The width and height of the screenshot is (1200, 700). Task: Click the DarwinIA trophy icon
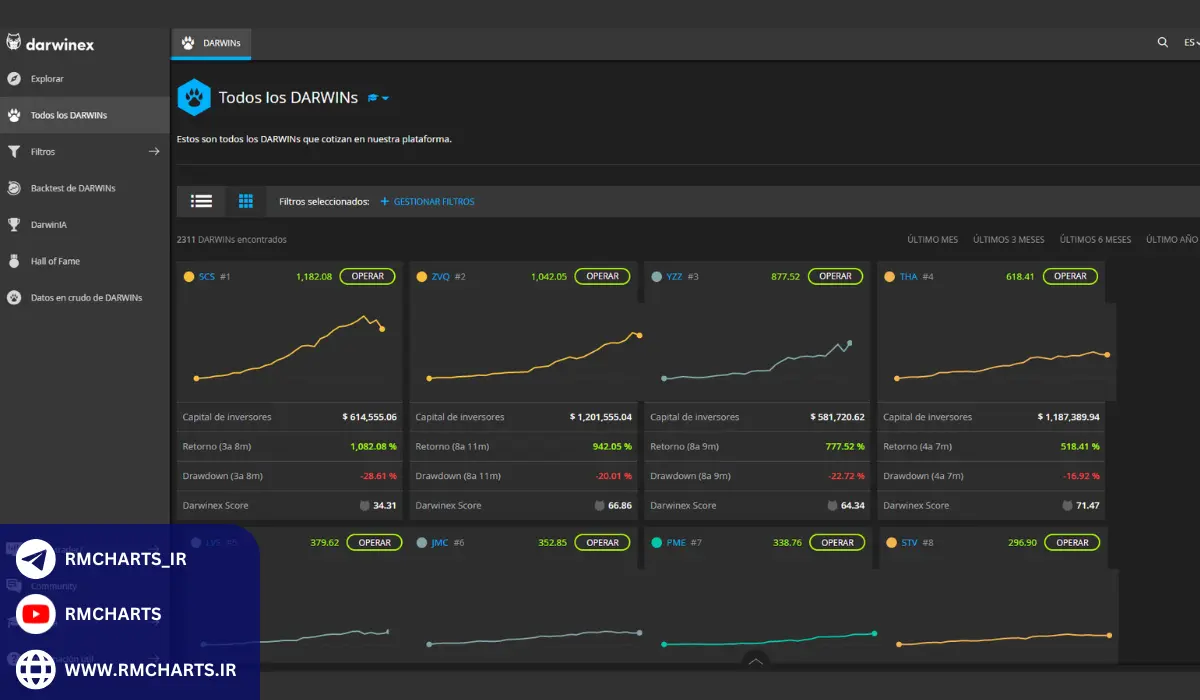14,225
